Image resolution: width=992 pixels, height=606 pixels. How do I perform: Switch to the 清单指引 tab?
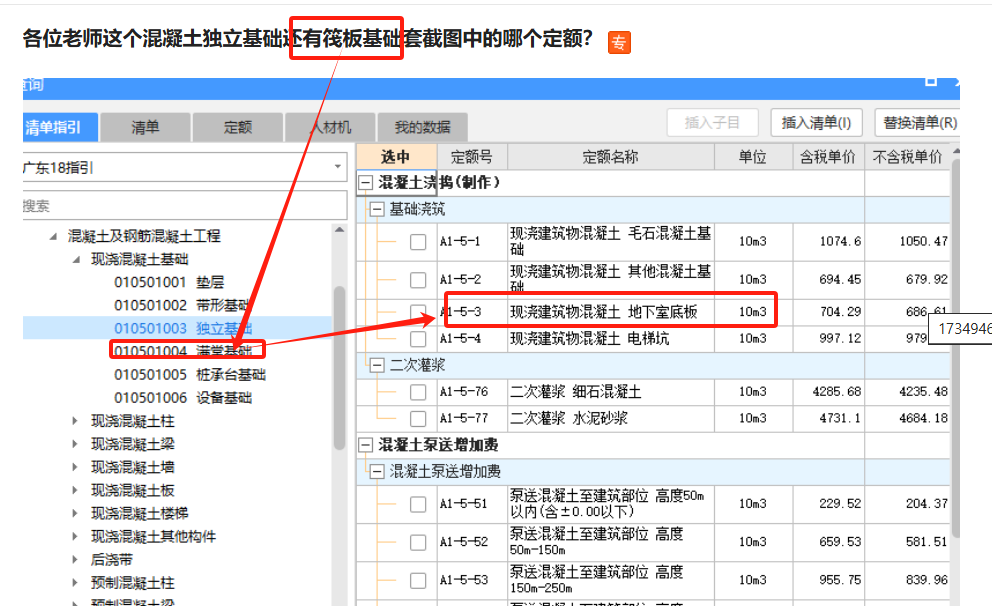60,127
